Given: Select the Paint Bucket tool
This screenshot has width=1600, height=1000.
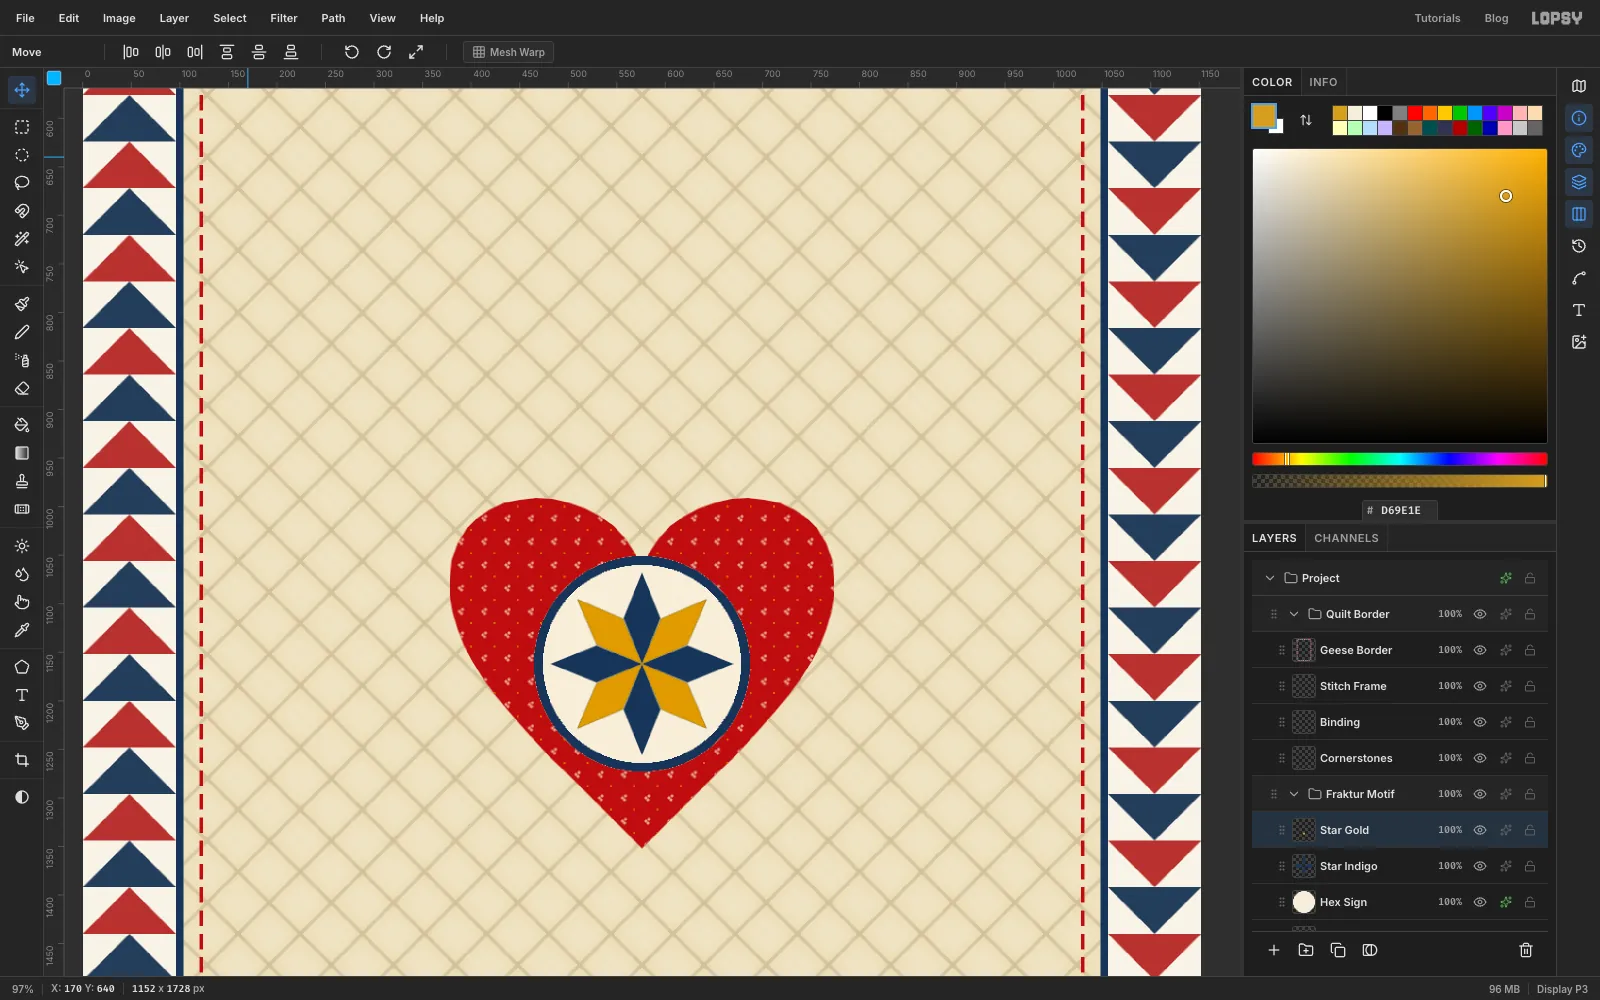Looking at the screenshot, I should click(x=22, y=425).
